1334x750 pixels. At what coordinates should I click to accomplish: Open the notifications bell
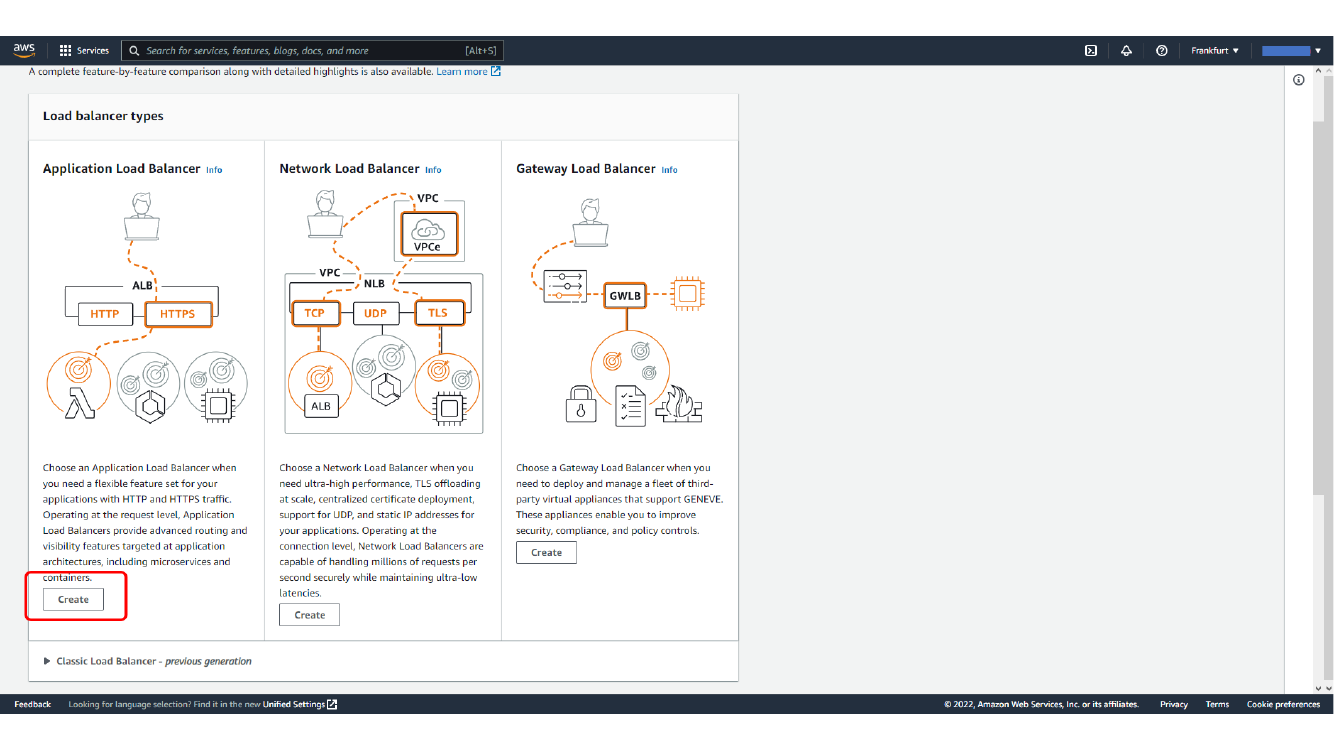coord(1126,50)
